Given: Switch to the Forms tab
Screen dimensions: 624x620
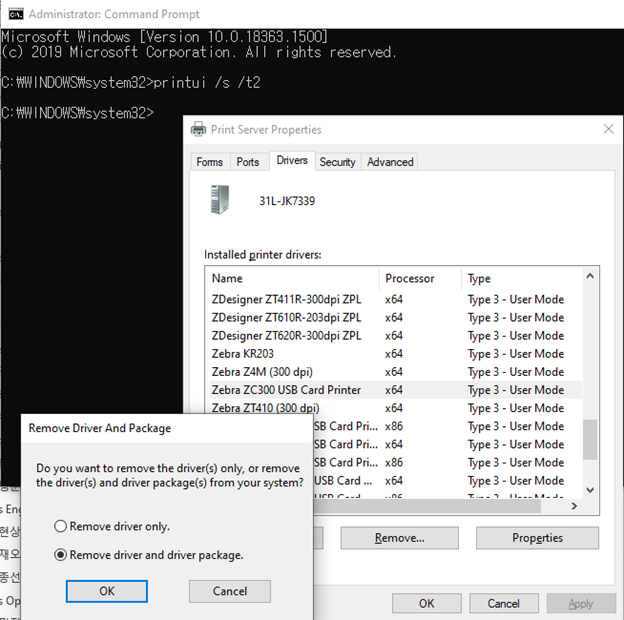Looking at the screenshot, I should [209, 162].
